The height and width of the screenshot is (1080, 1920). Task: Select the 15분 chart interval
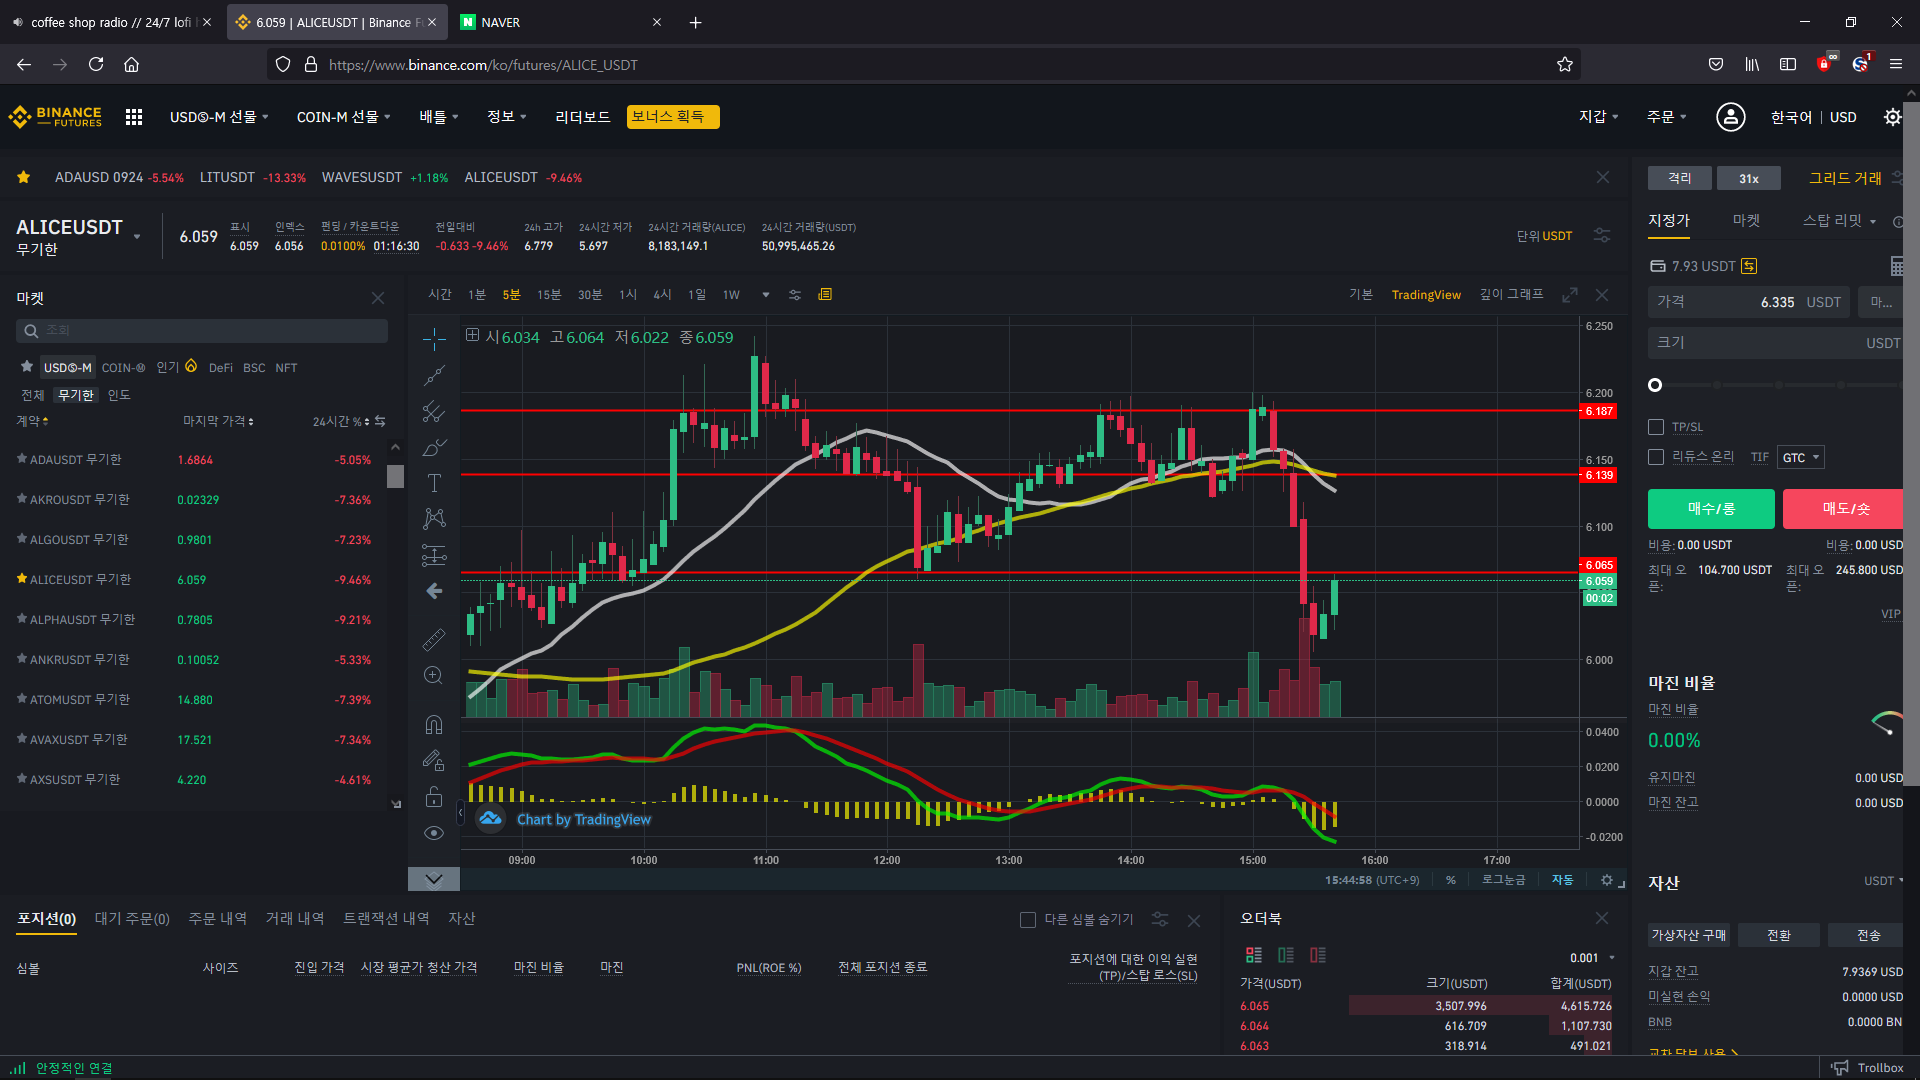point(549,295)
